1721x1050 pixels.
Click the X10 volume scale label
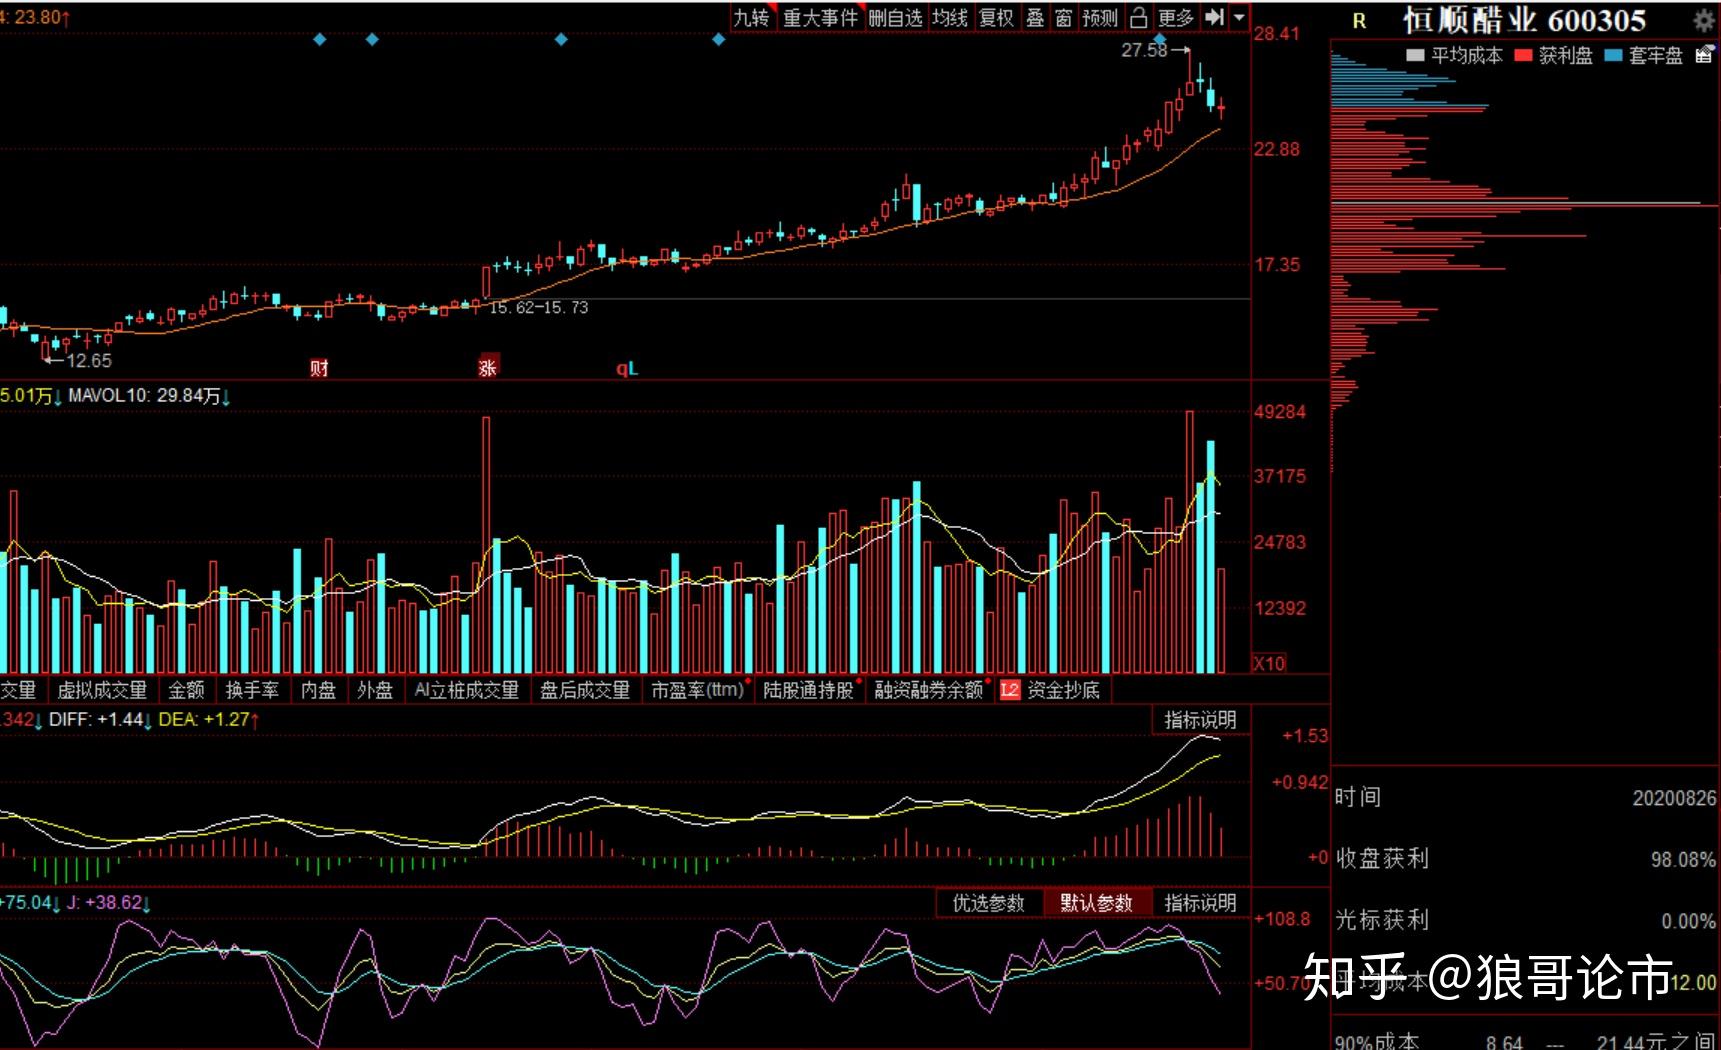point(1270,663)
